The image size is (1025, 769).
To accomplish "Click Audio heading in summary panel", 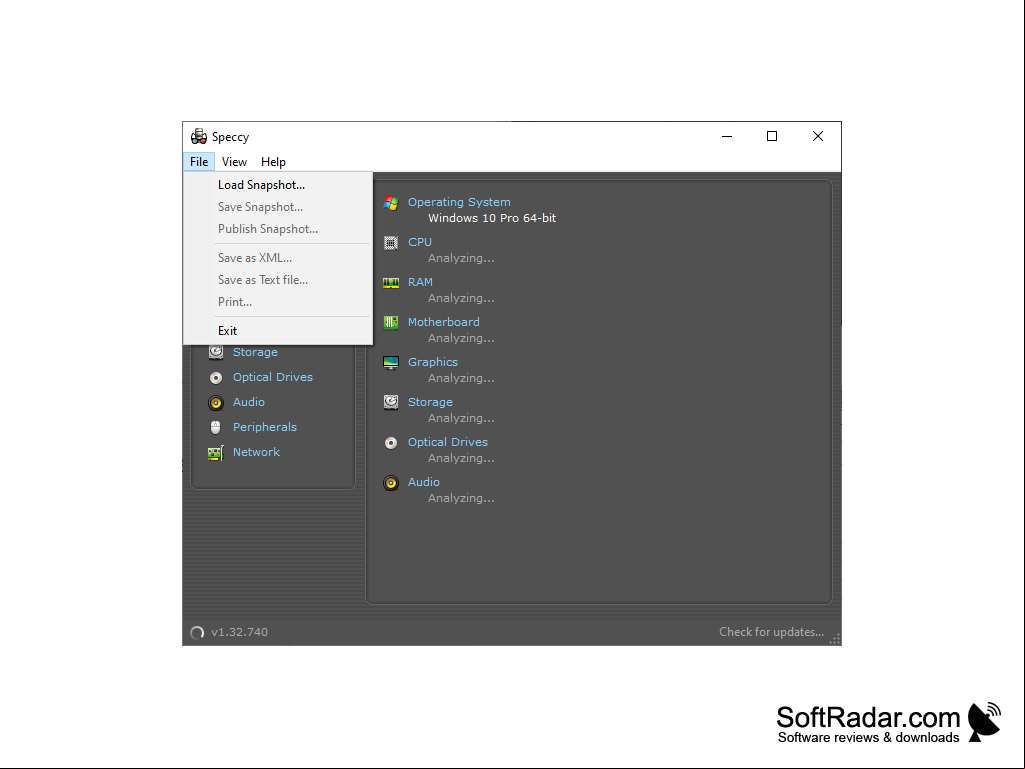I will coord(424,482).
